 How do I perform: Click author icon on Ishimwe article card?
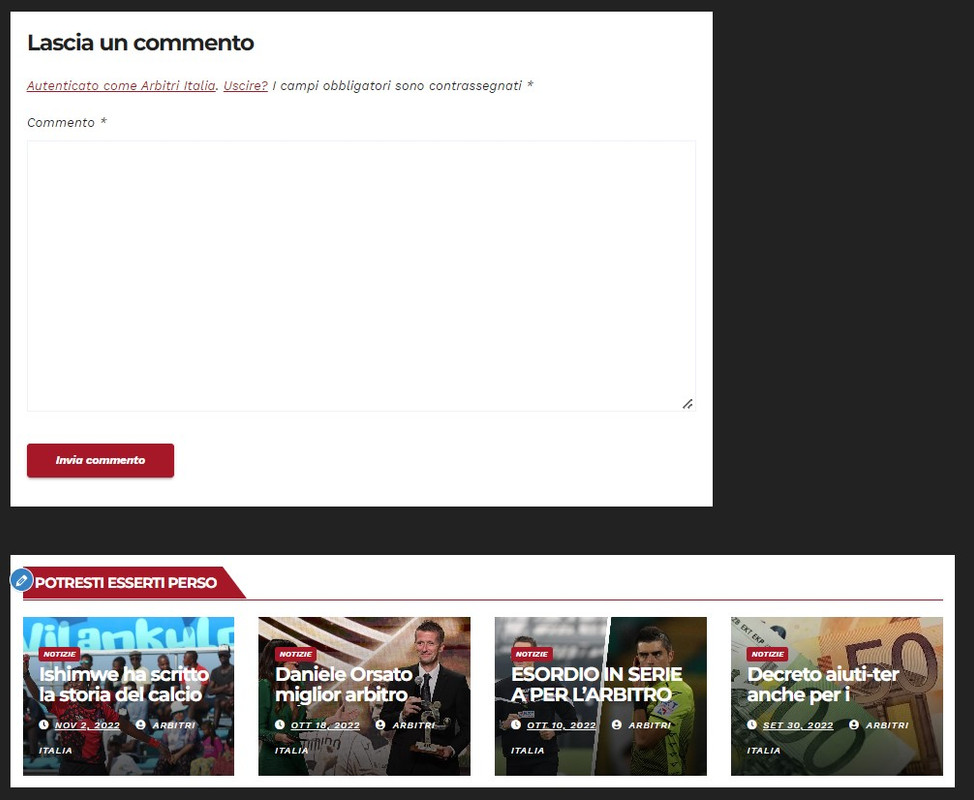pyautogui.click(x=140, y=725)
